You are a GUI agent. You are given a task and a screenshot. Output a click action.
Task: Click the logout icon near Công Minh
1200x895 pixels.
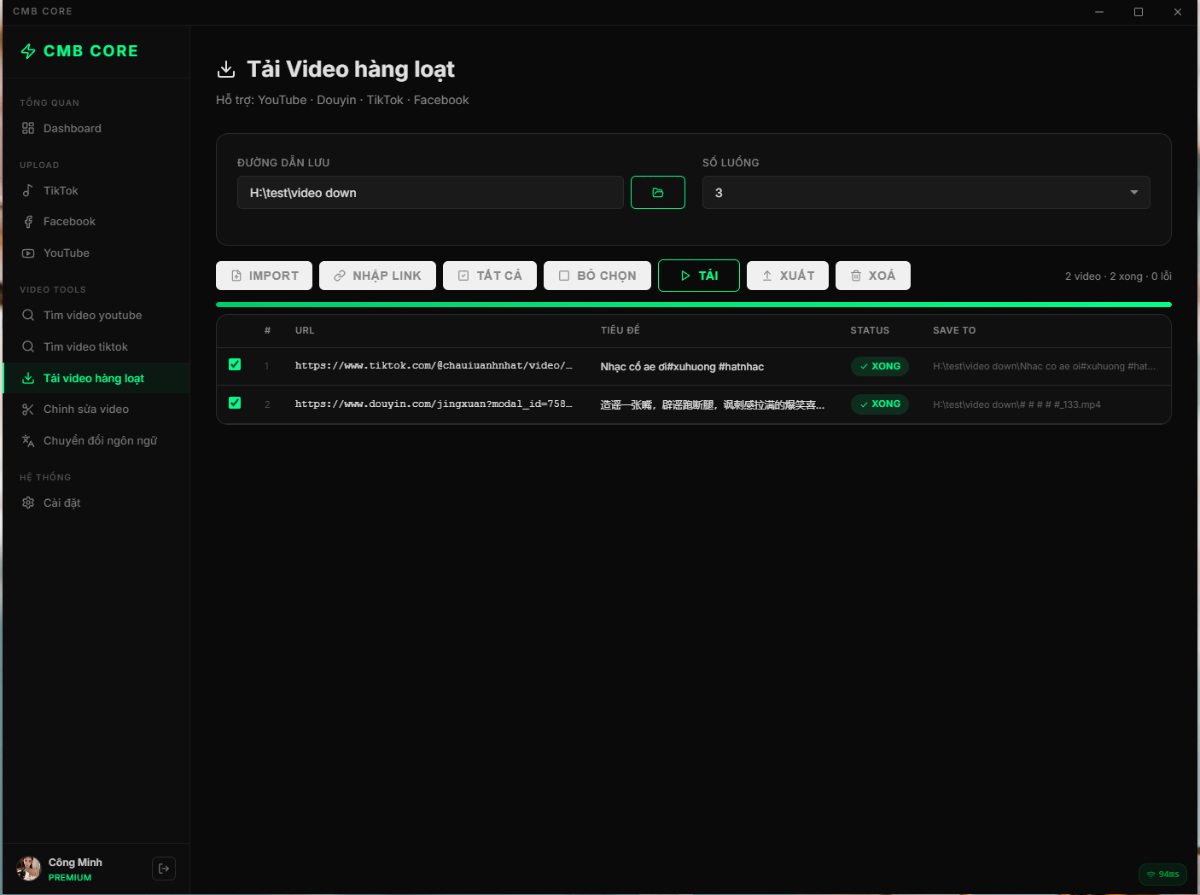(x=163, y=868)
